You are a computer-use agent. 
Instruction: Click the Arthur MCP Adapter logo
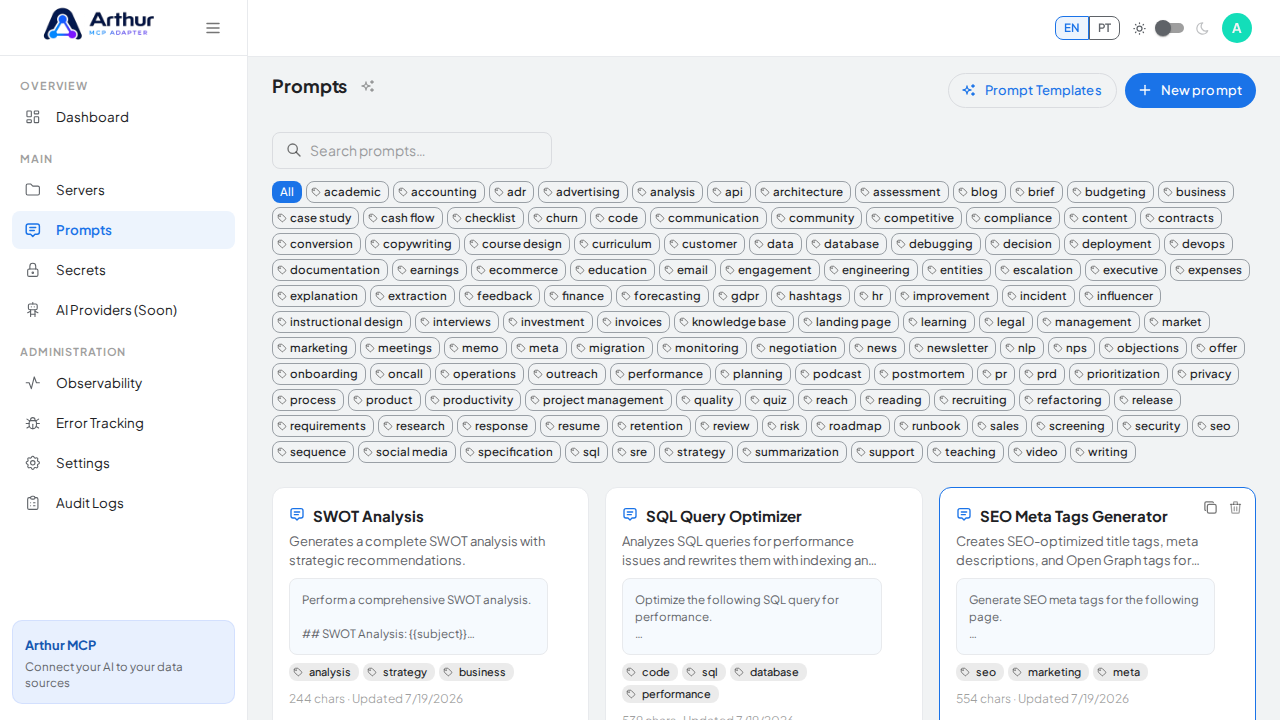coord(98,24)
